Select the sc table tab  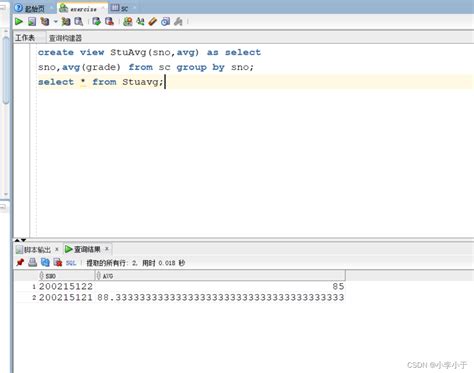(120, 8)
